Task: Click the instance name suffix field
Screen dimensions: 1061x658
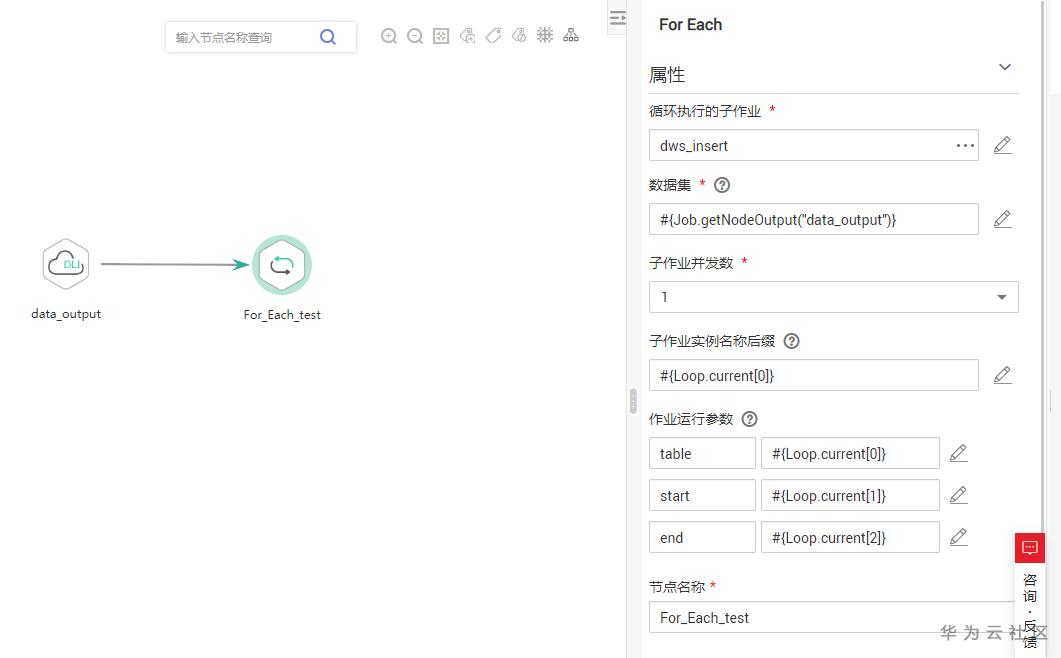Action: point(813,375)
